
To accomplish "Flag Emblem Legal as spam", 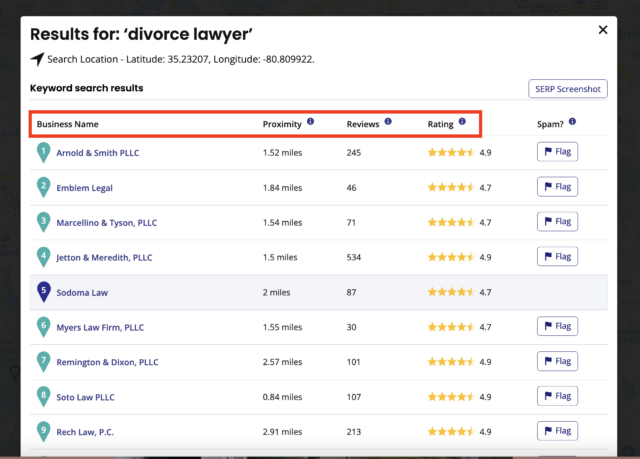I will pyautogui.click(x=557, y=187).
